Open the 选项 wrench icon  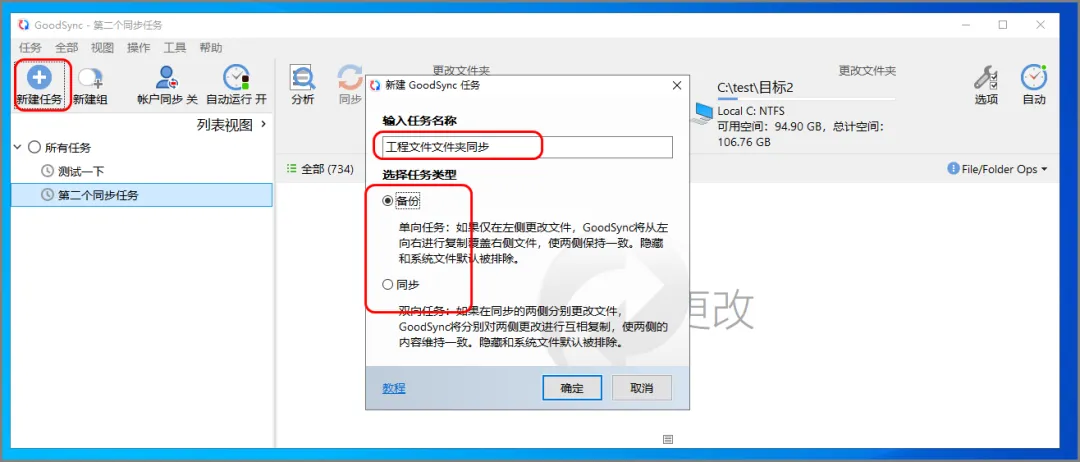(x=986, y=78)
